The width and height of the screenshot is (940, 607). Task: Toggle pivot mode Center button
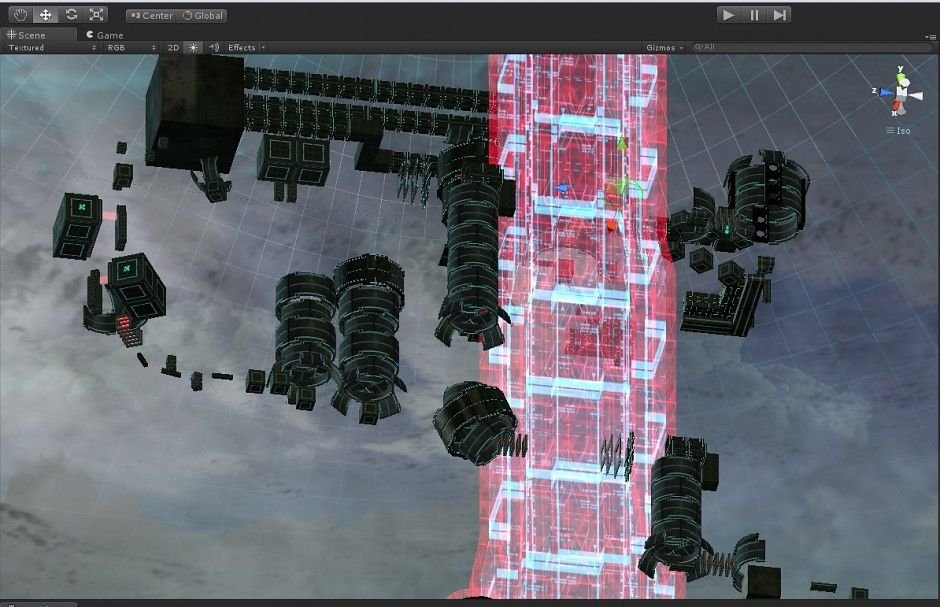152,16
